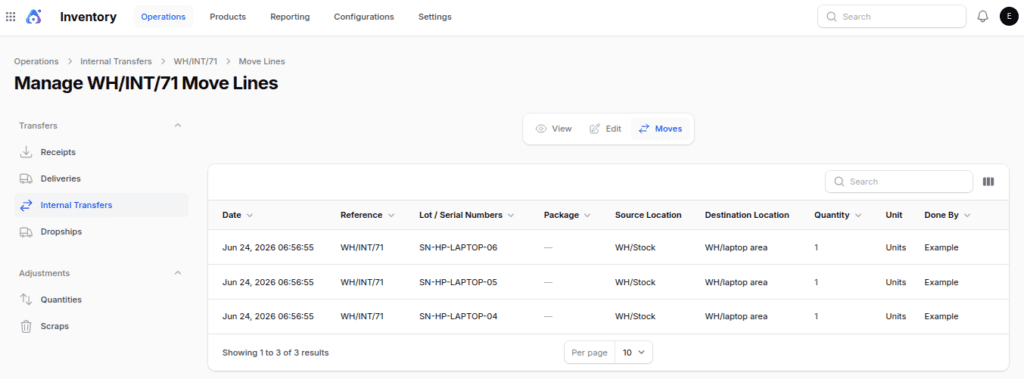Open Scraps under Adjustments
The width and height of the screenshot is (1024, 379).
coord(101,326)
